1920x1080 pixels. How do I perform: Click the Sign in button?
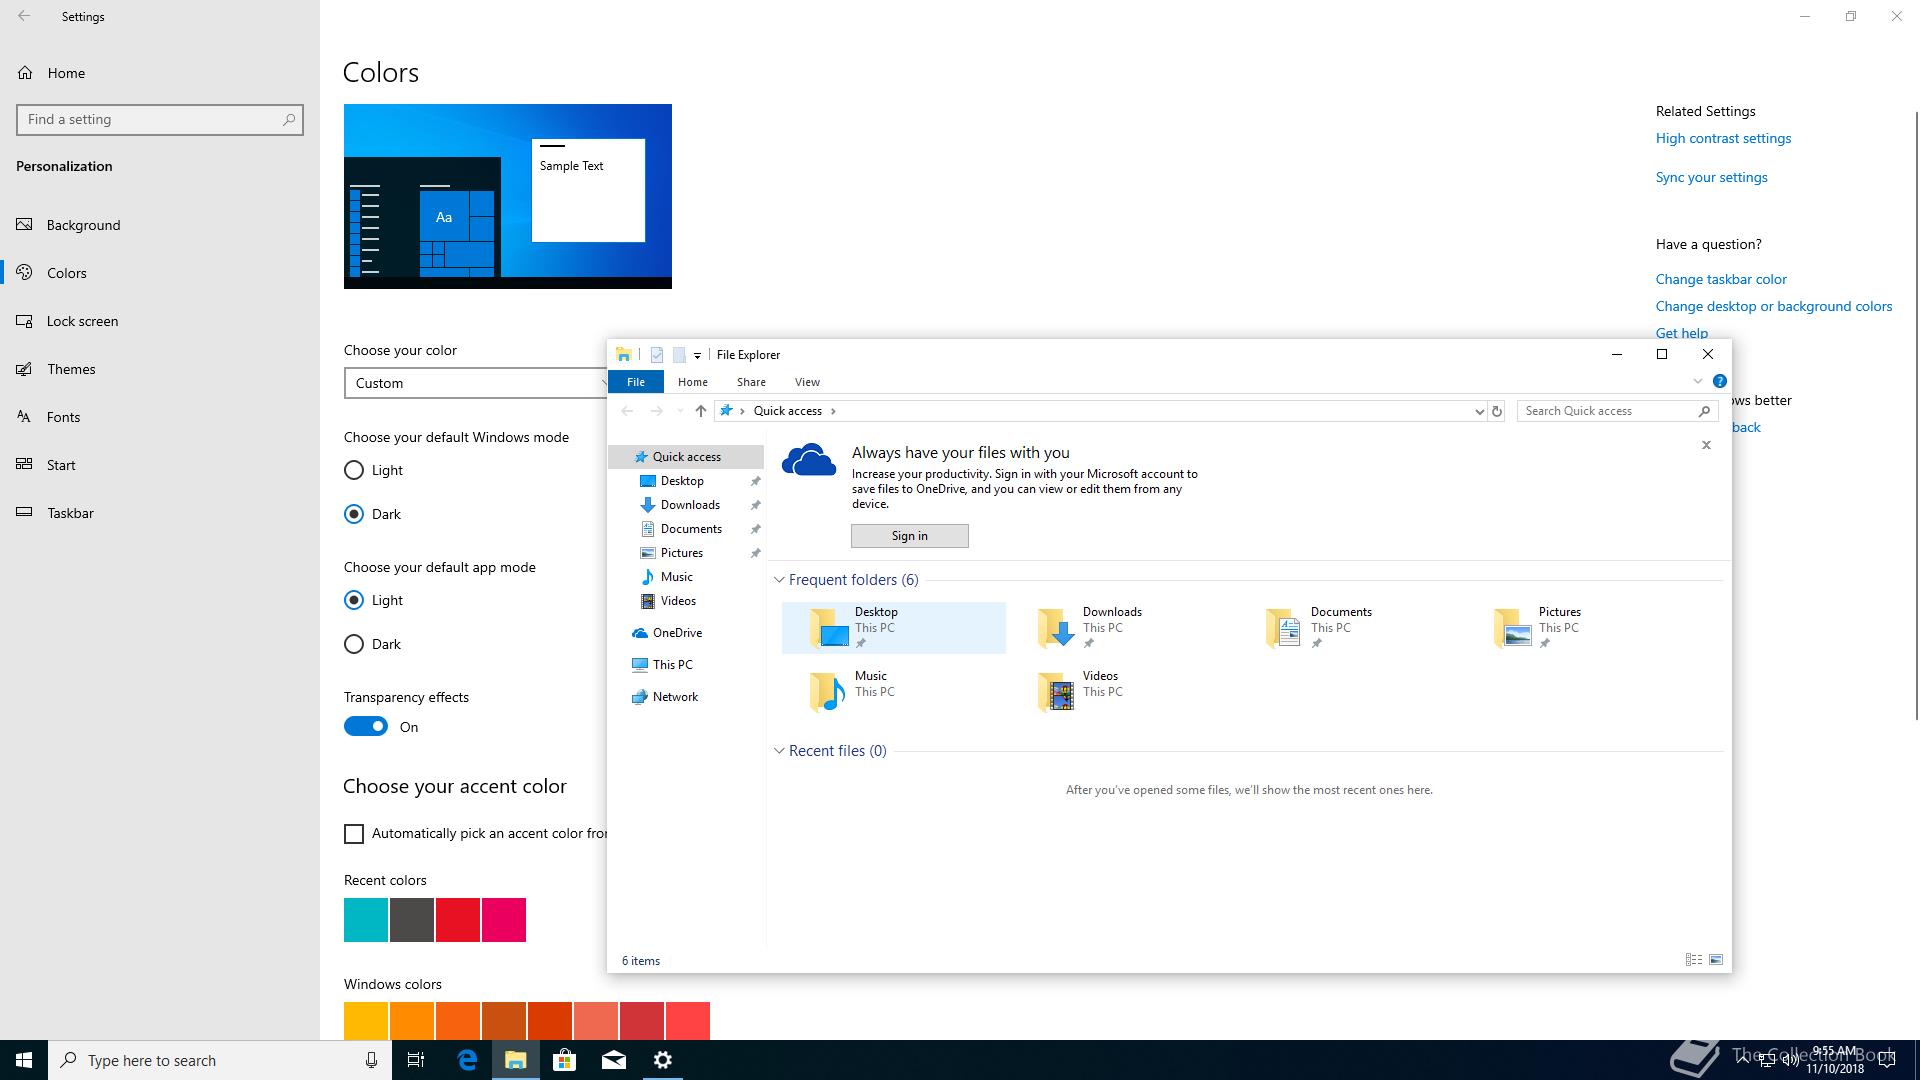point(909,536)
